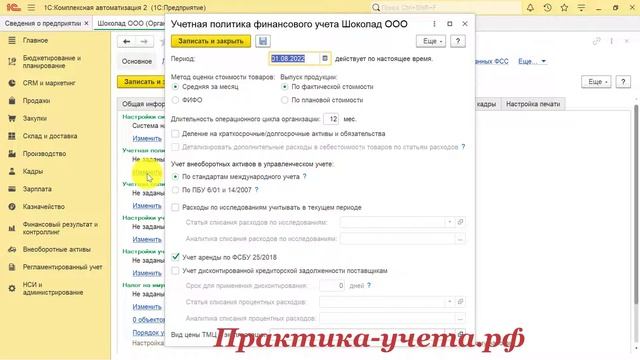The image size is (640, 360).
Task: Open help for международного учета option
Action: [x=304, y=177]
